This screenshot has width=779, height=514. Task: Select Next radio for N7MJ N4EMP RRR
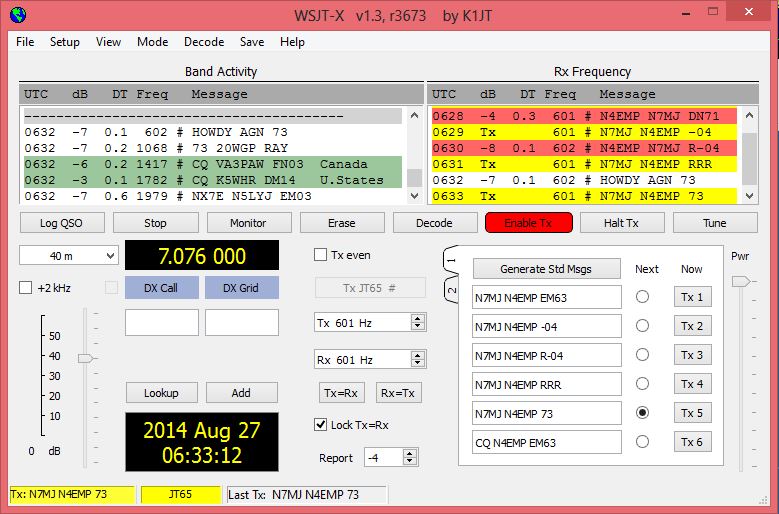click(642, 384)
